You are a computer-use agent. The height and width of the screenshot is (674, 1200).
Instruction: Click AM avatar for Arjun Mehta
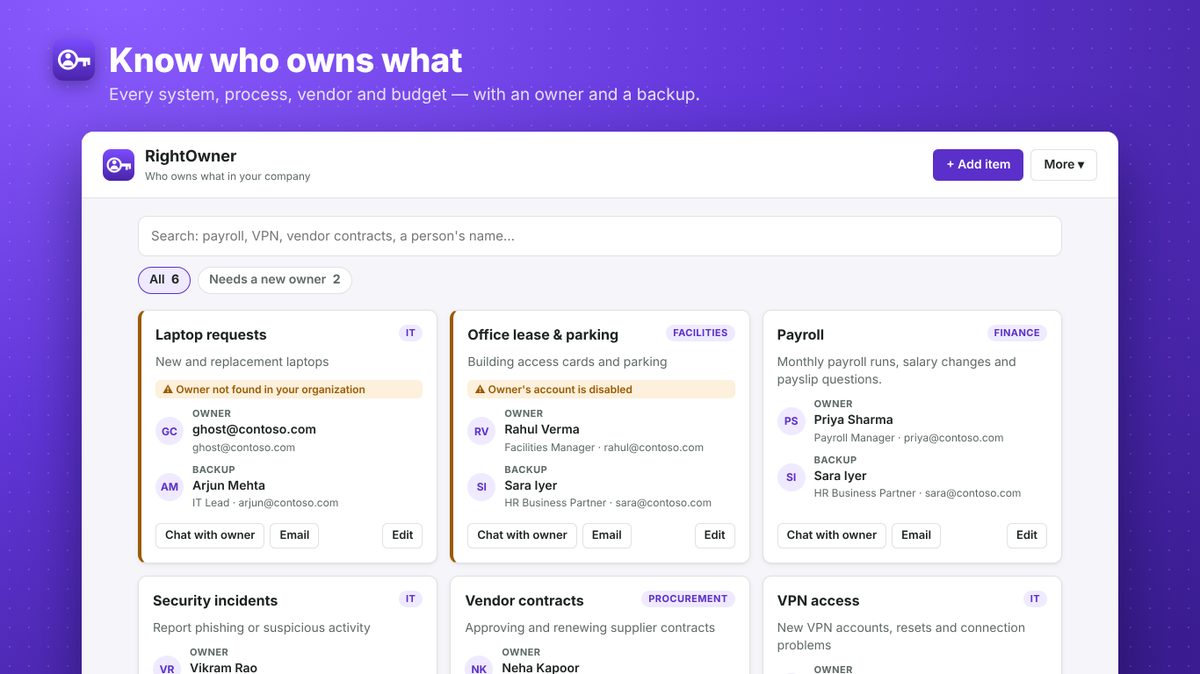(170, 487)
